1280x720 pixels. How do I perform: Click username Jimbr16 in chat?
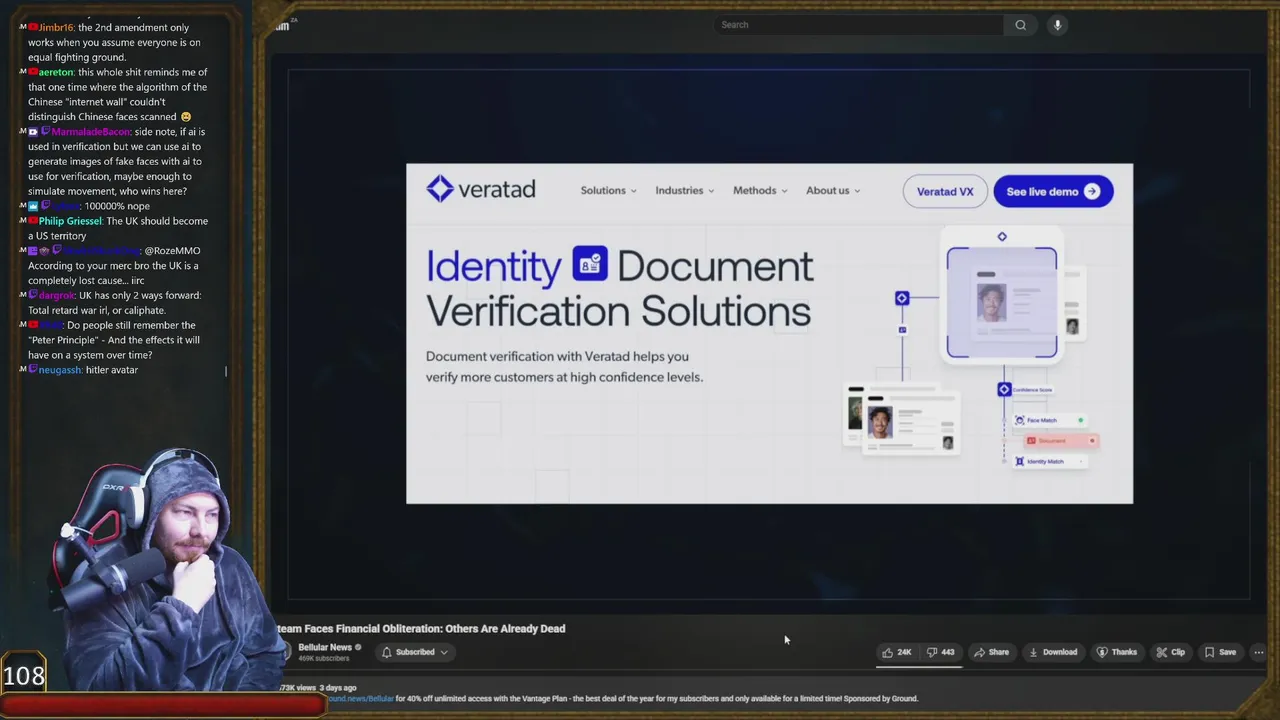(x=56, y=27)
